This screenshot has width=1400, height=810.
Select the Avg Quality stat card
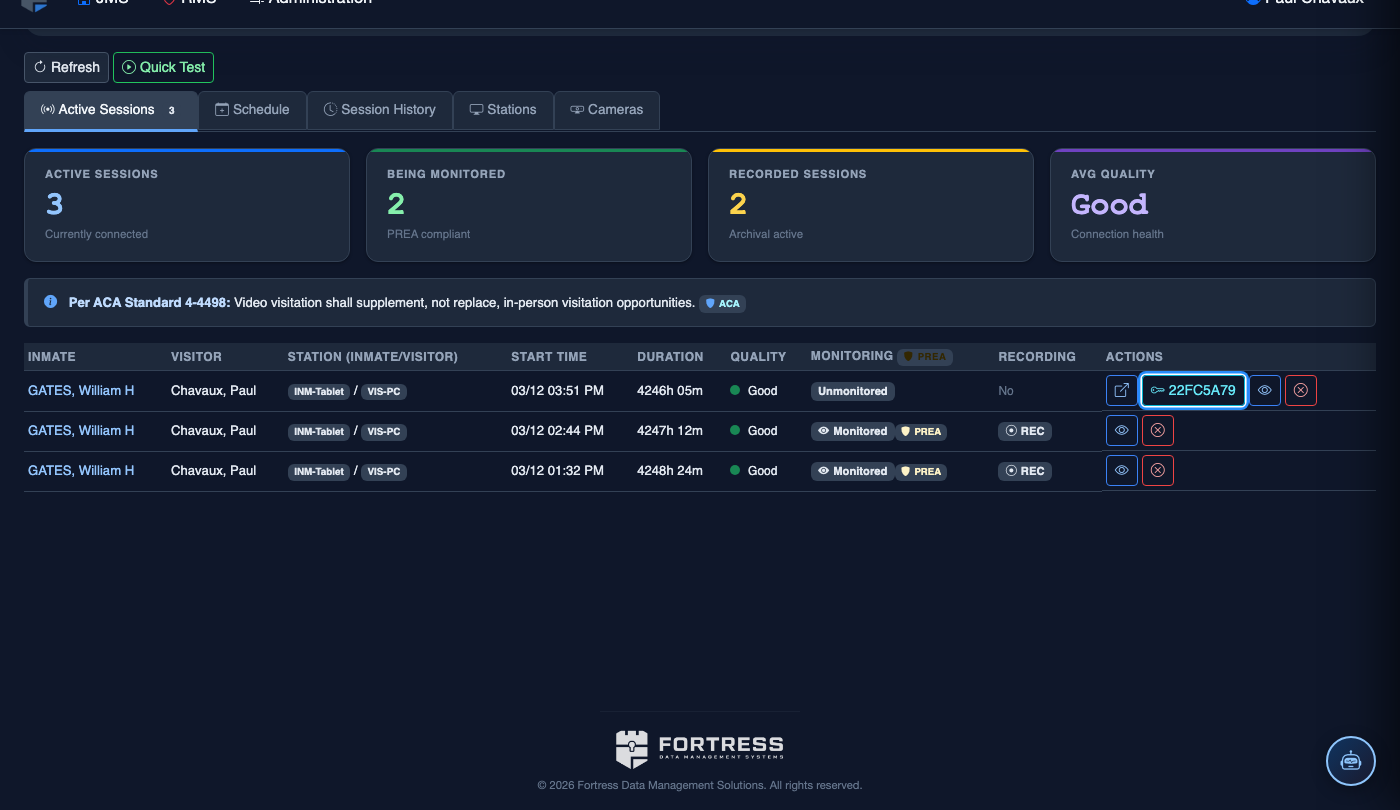pyautogui.click(x=1213, y=205)
